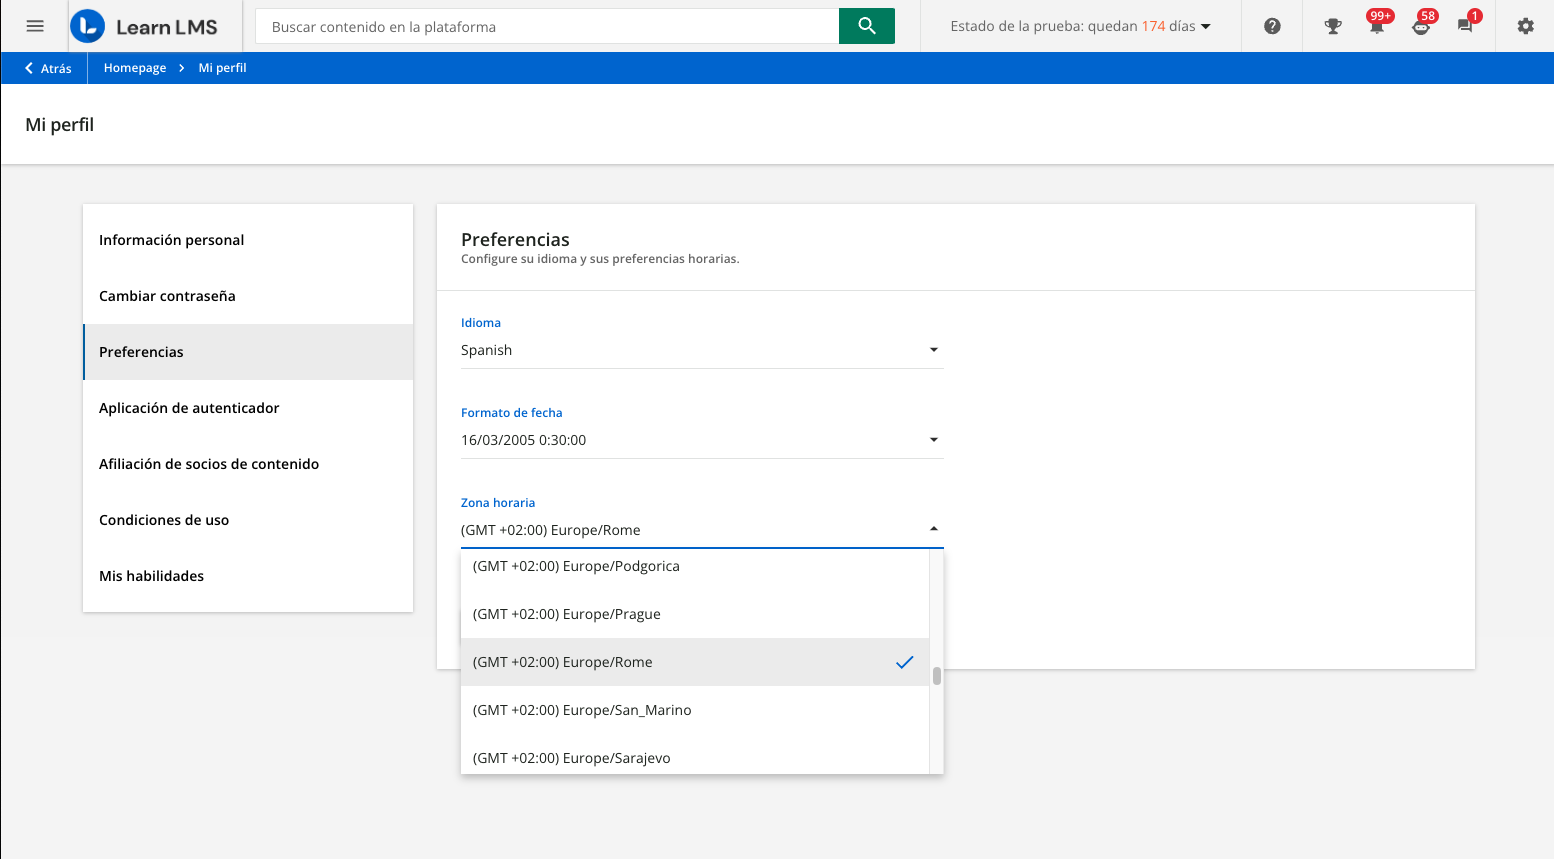This screenshot has height=859, width=1554.
Task: Click the green search button
Action: pos(866,26)
